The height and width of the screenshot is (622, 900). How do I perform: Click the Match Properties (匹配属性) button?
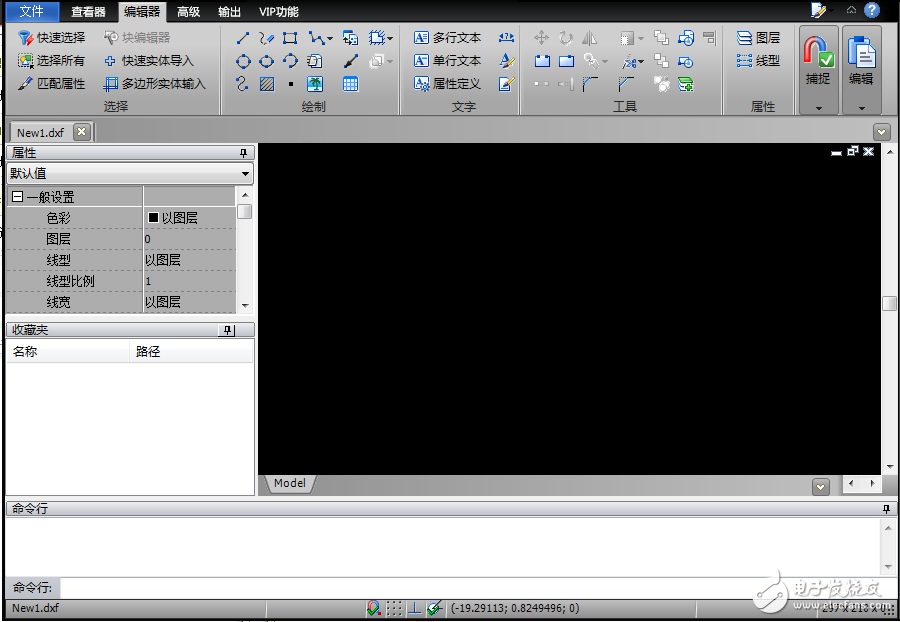[52, 84]
